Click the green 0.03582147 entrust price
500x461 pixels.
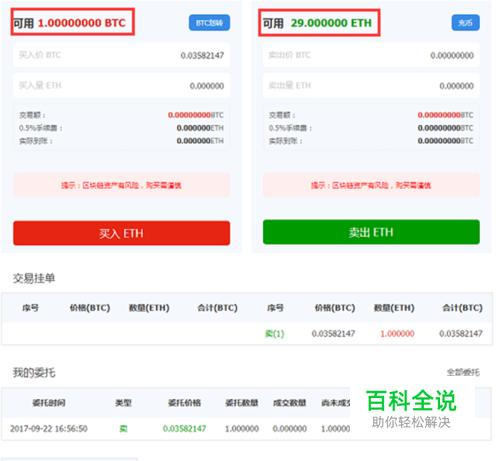pos(184,428)
